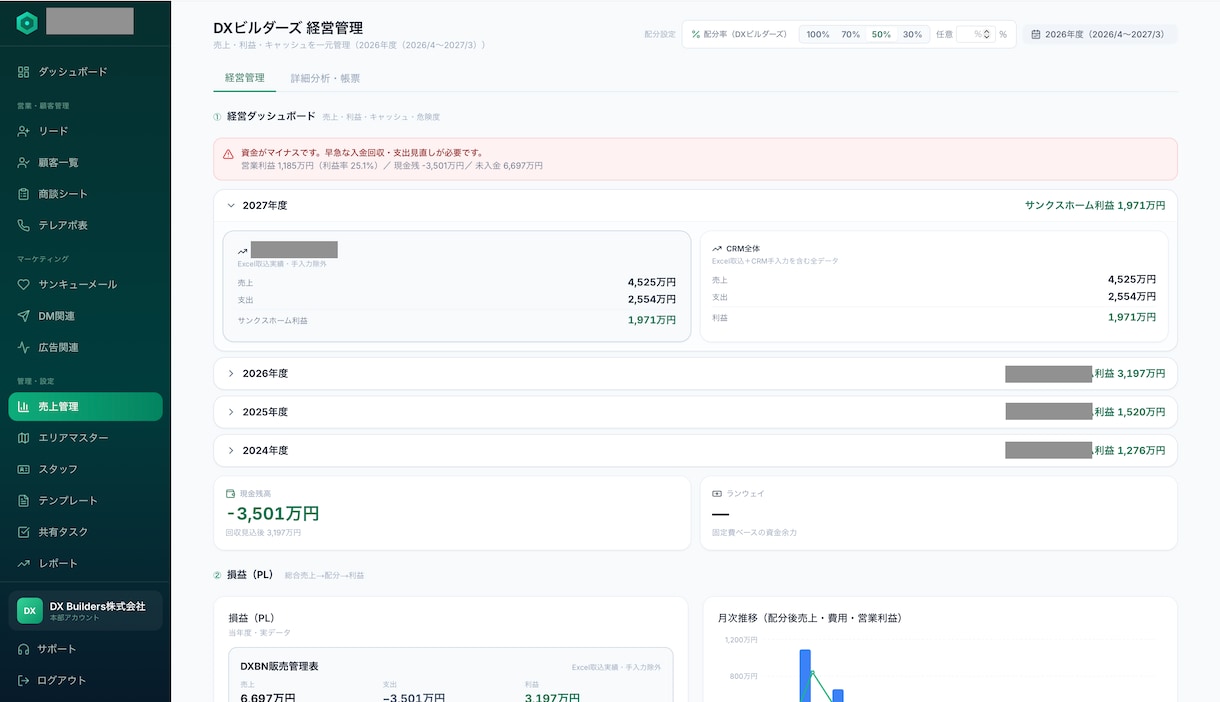Open ダッシュボード from the sidebar
Screen dimensions: 1220x702
(85, 72)
